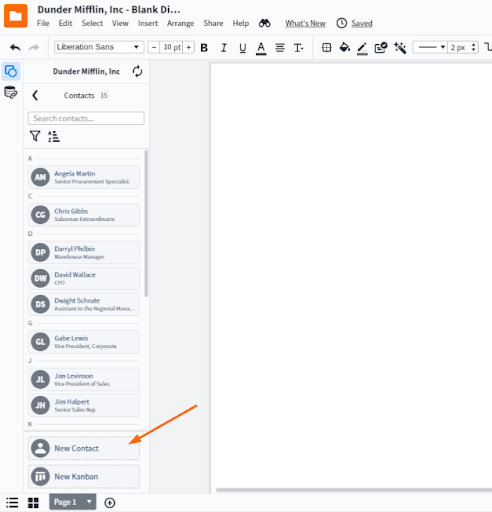Click the shape style icon
The image size is (492, 512).
click(381, 48)
